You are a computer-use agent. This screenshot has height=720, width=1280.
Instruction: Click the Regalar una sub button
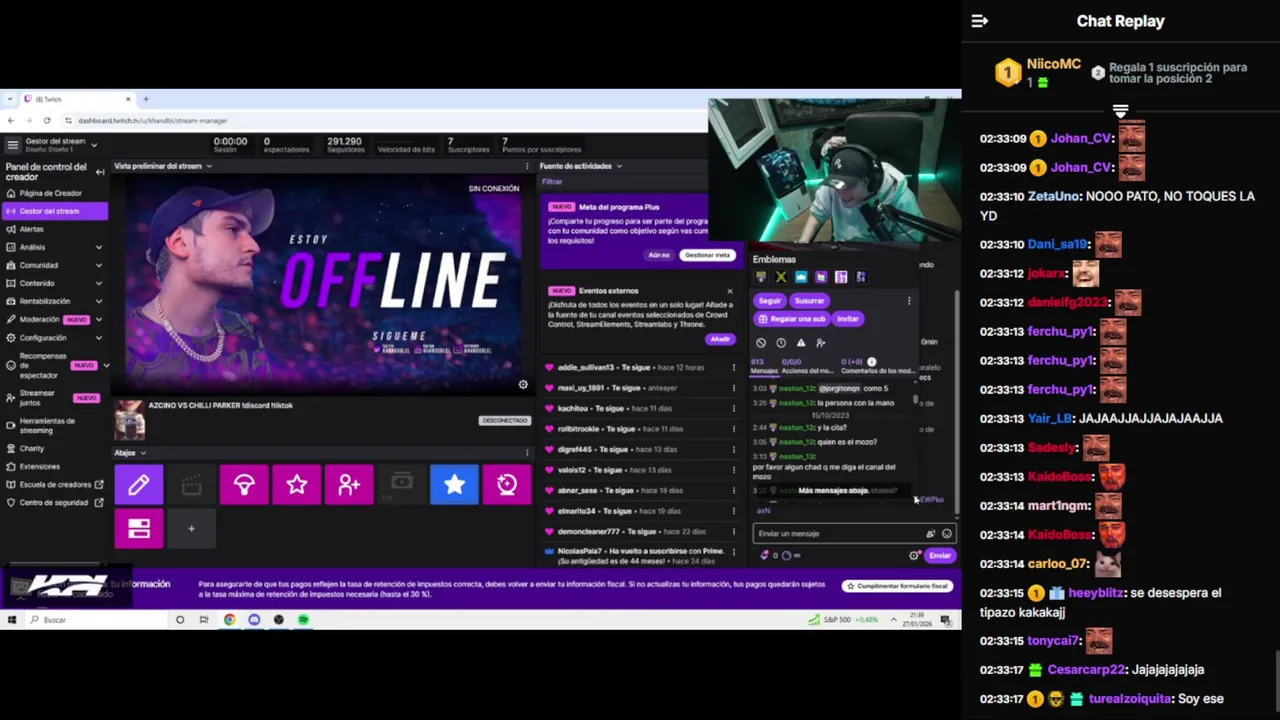click(x=792, y=319)
